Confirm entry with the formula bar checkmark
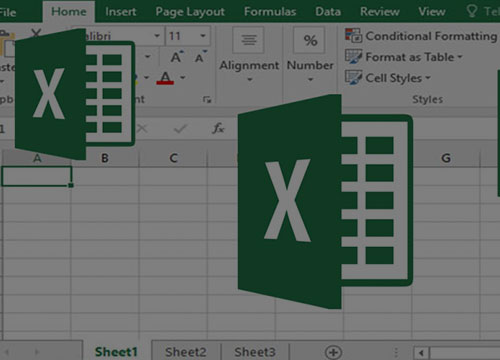500x360 pixels. [x=180, y=128]
